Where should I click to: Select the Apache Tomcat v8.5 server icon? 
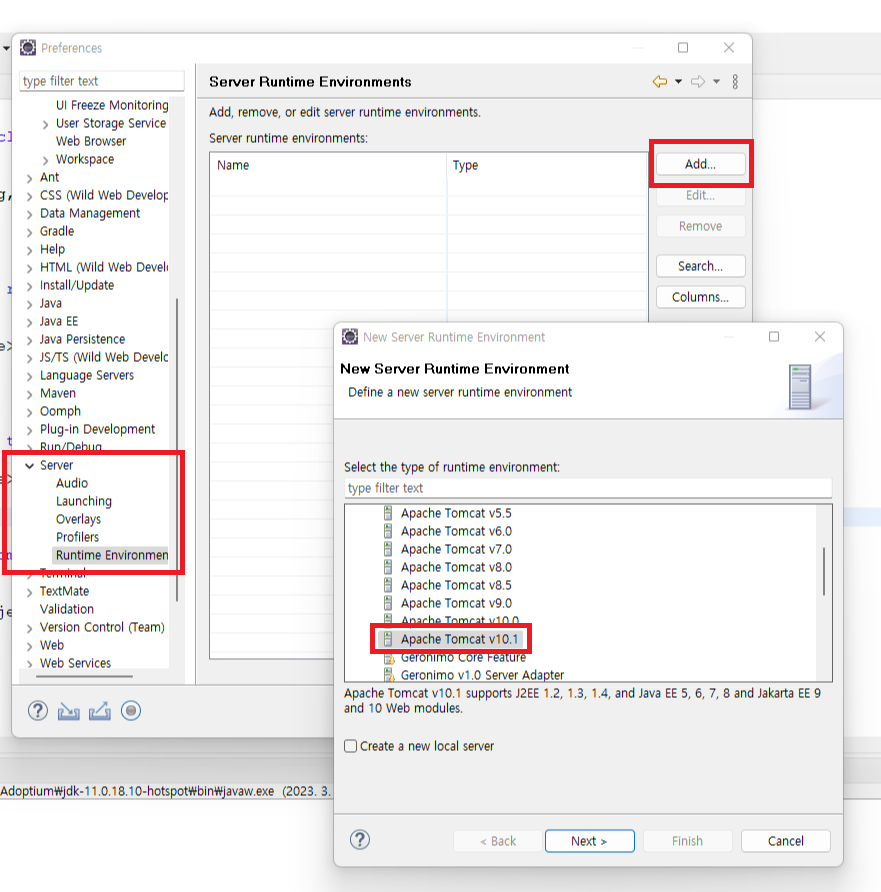388,585
